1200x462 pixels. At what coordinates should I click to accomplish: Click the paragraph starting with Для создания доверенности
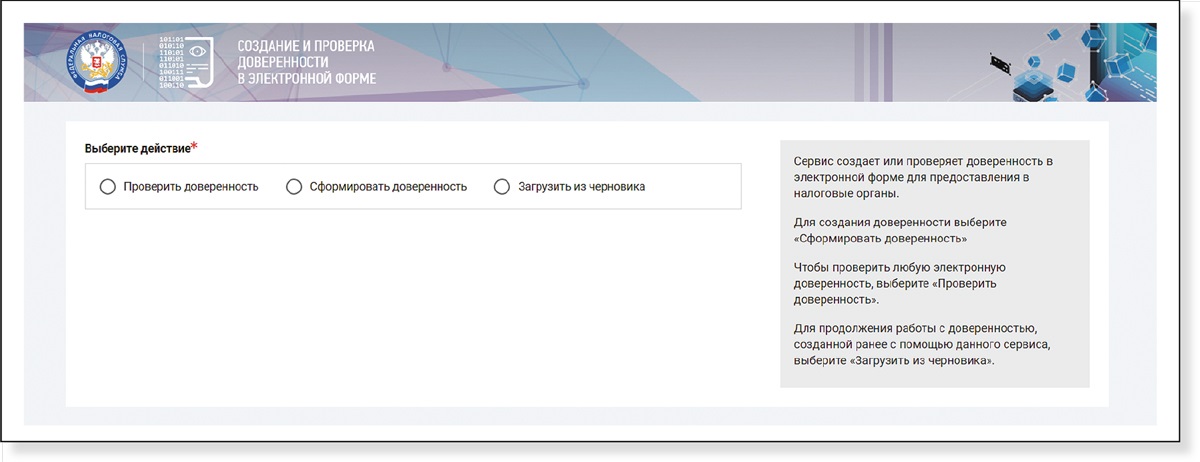tap(899, 230)
